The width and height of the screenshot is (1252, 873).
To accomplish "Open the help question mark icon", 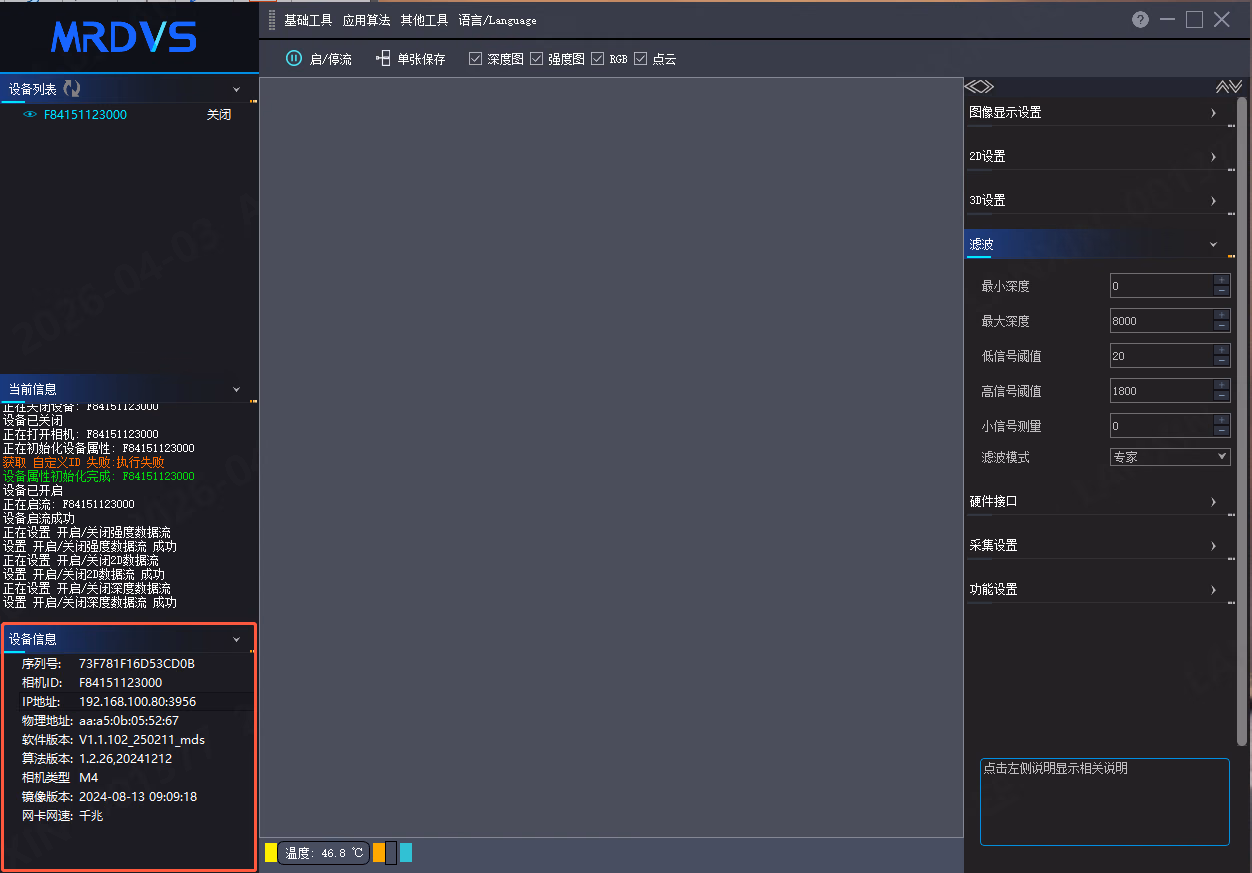I will 1140,20.
